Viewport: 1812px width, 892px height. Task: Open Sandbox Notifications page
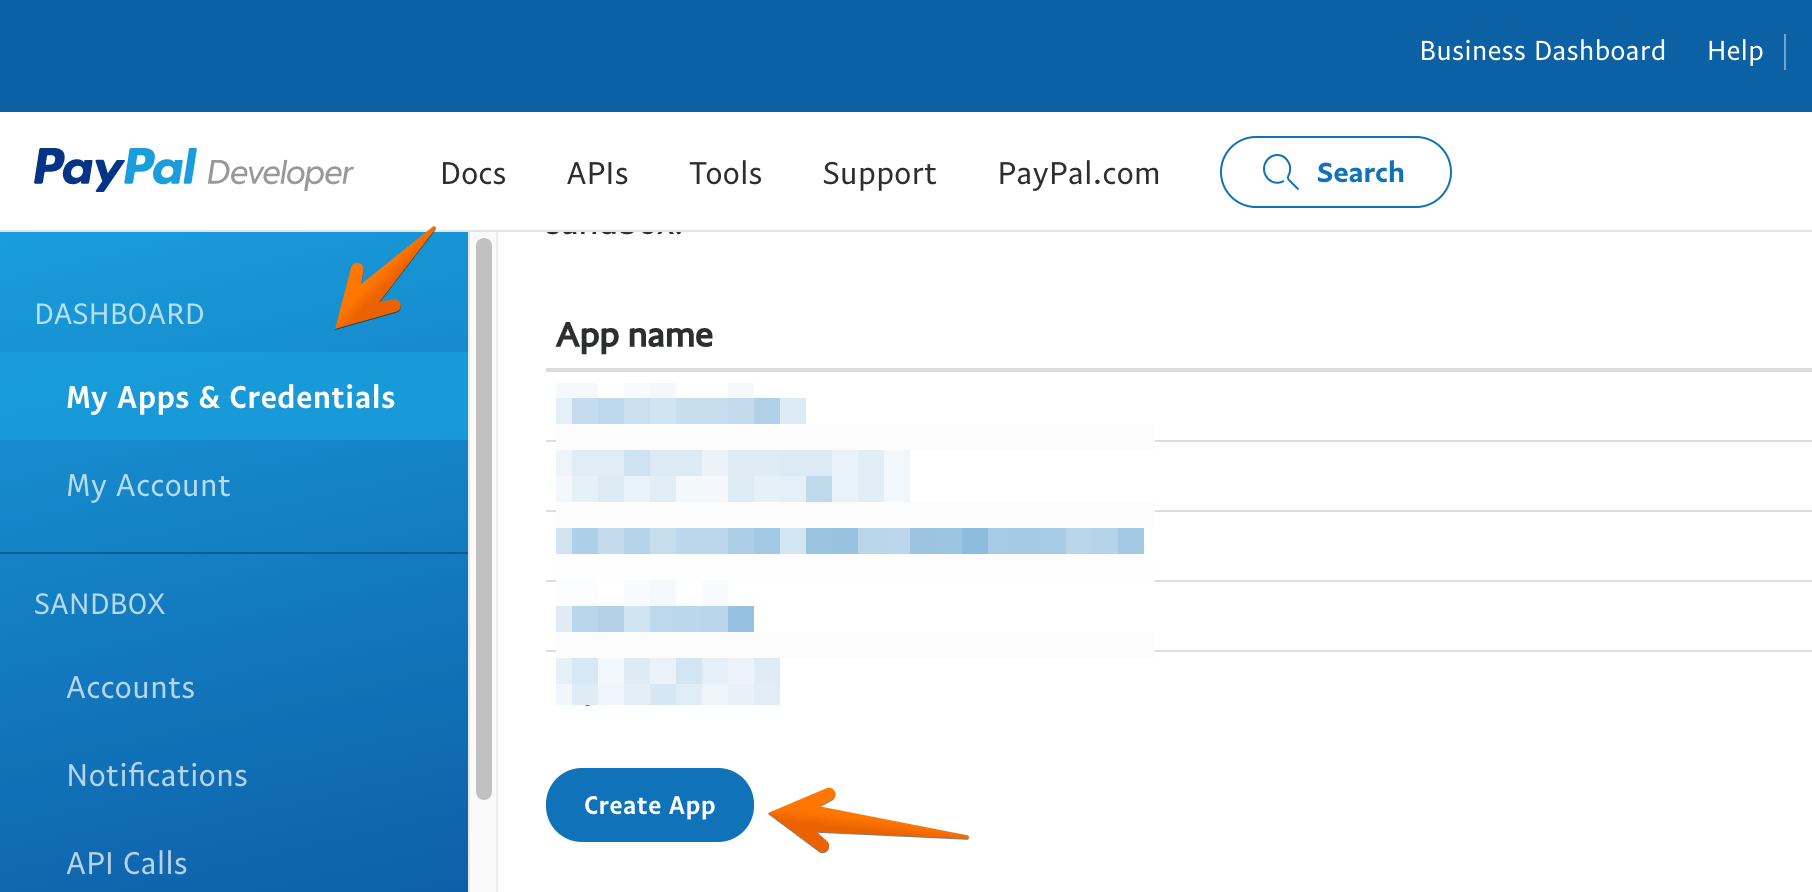[157, 775]
